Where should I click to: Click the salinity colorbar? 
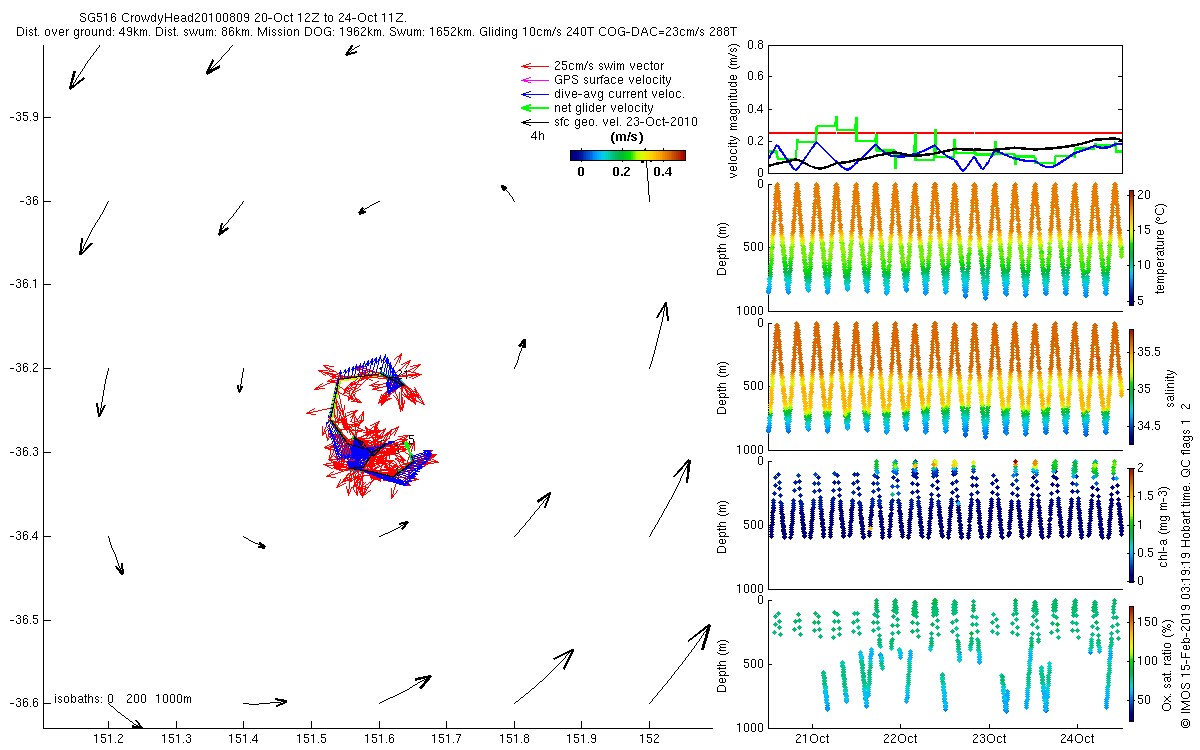[1131, 386]
